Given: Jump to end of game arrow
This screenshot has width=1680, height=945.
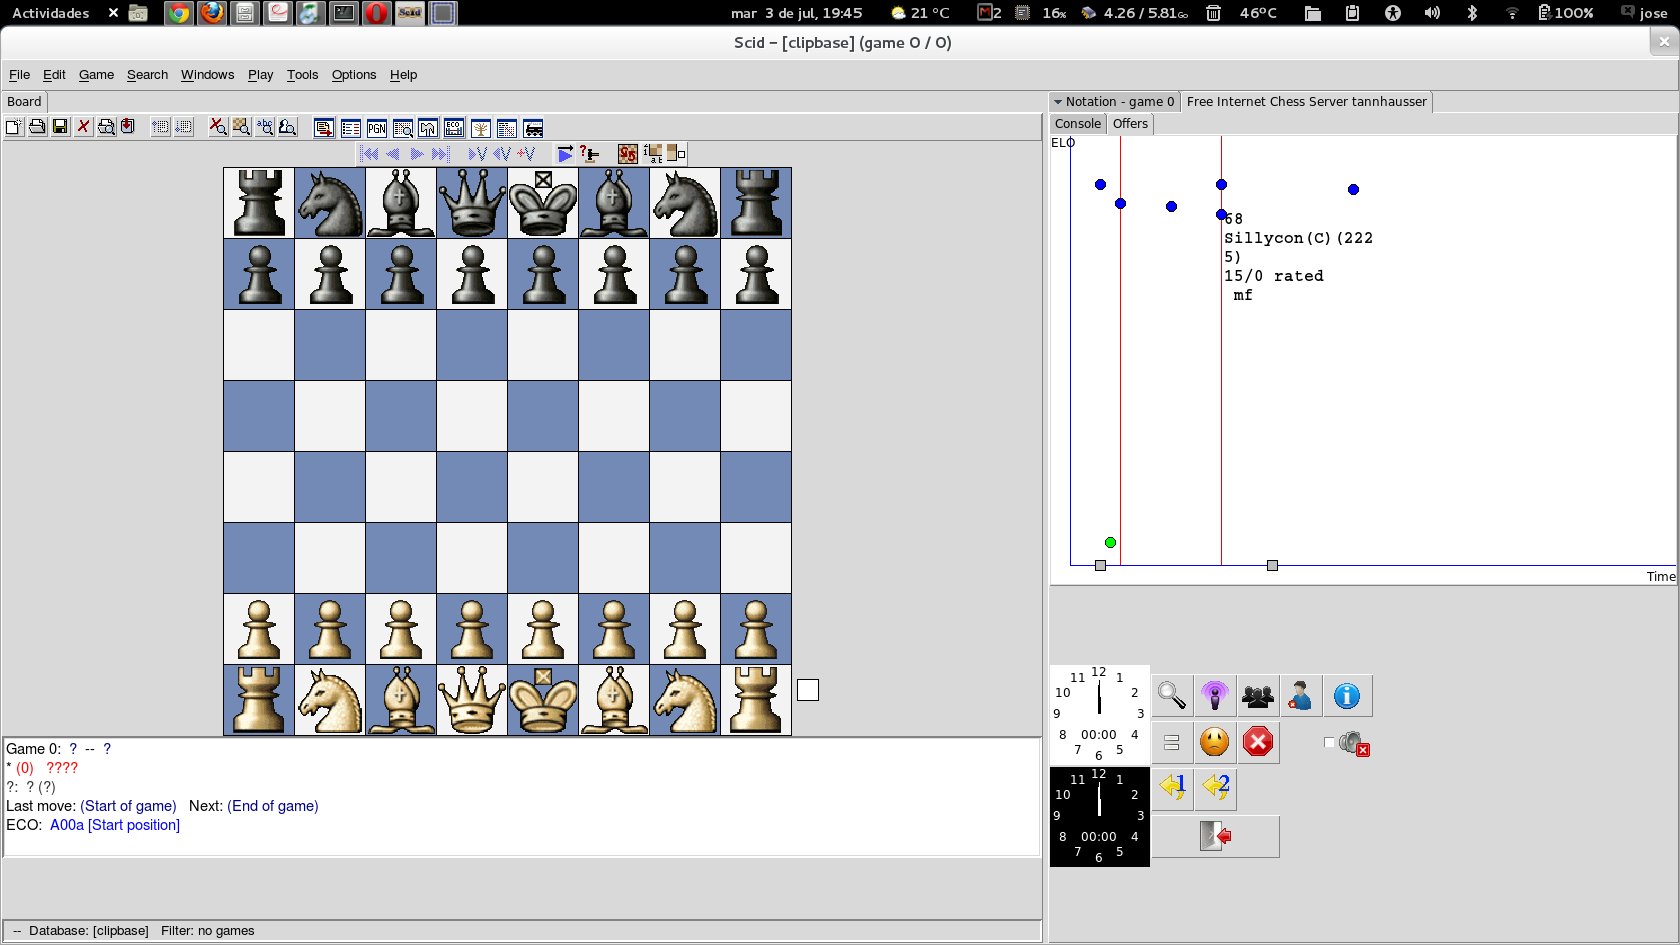Looking at the screenshot, I should point(440,154).
